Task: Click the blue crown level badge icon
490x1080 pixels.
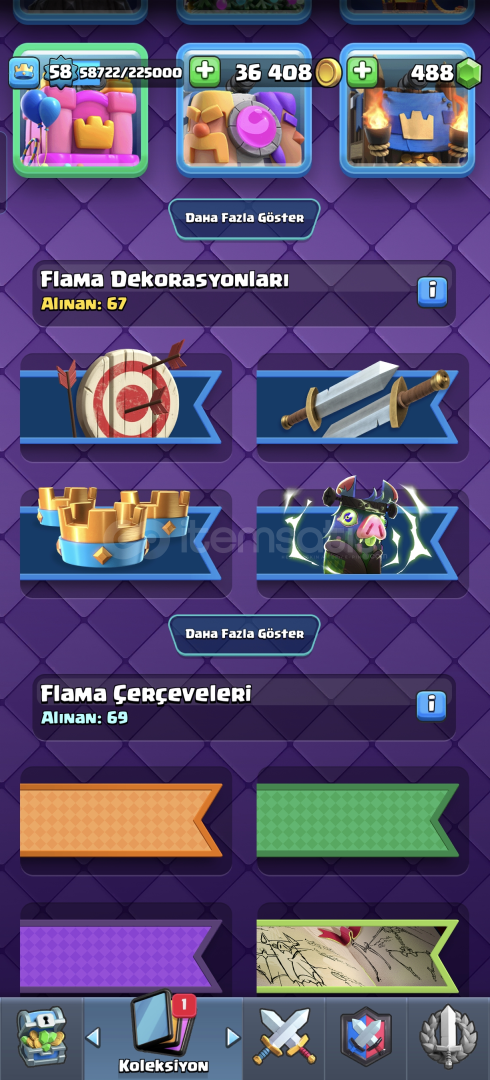Action: click(x=23, y=72)
